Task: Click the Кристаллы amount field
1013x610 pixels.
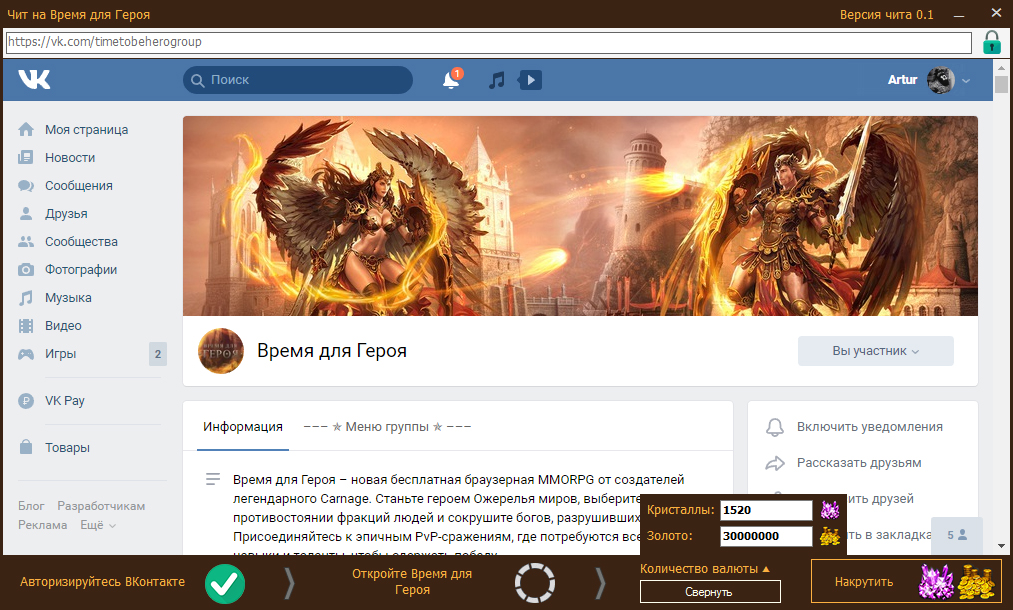Action: pyautogui.click(x=766, y=510)
